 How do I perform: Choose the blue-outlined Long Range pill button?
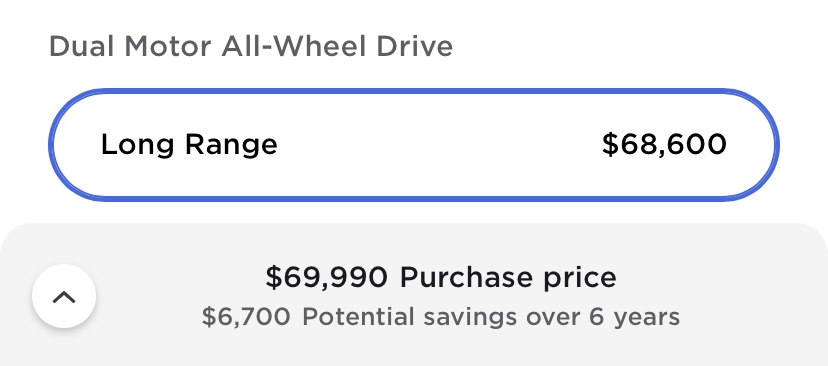414,145
